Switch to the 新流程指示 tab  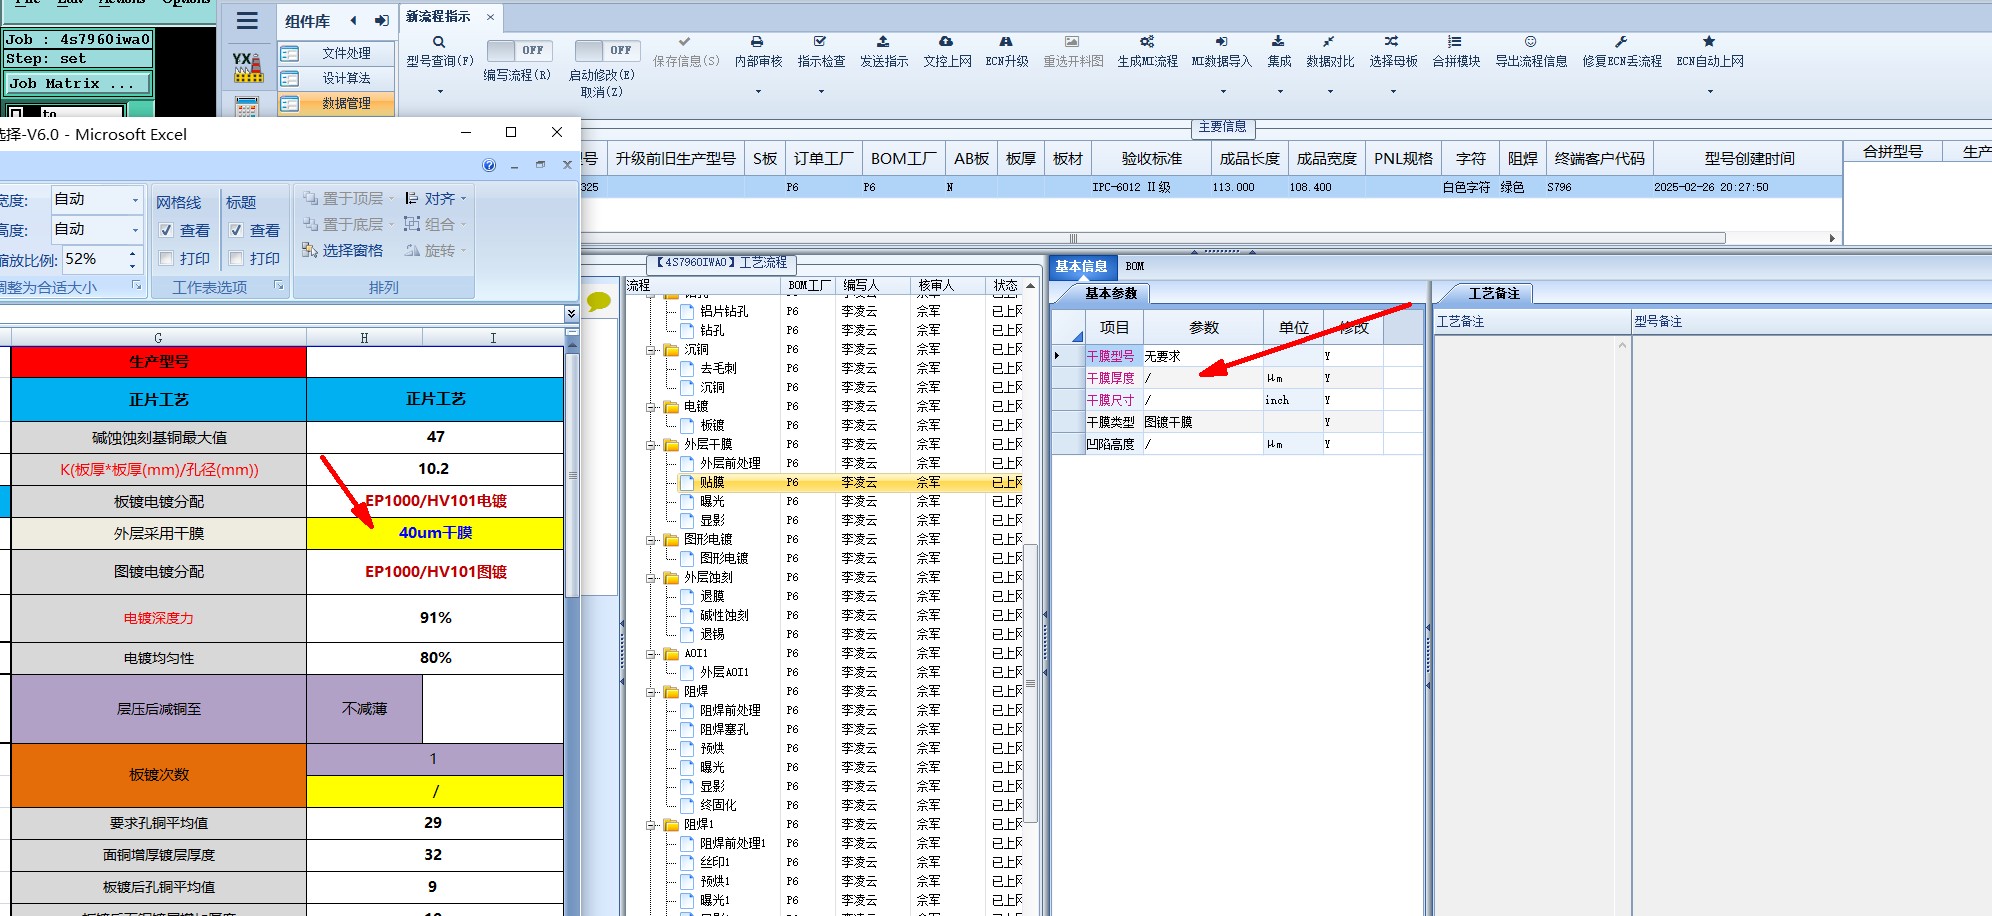438,17
